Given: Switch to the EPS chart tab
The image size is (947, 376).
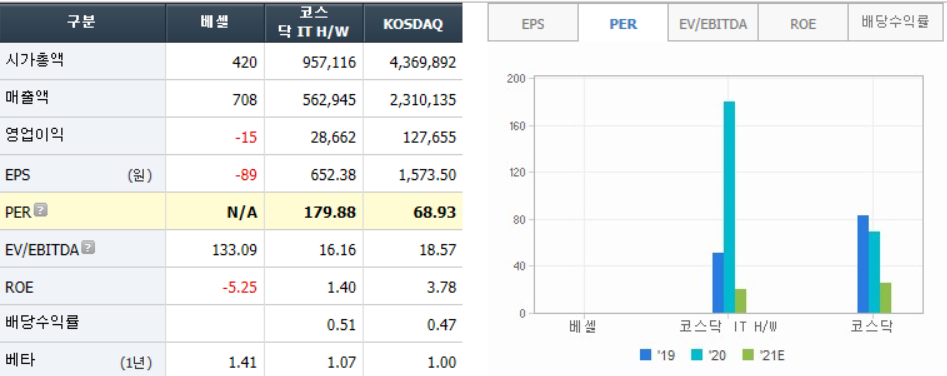Looking at the screenshot, I should tap(533, 24).
